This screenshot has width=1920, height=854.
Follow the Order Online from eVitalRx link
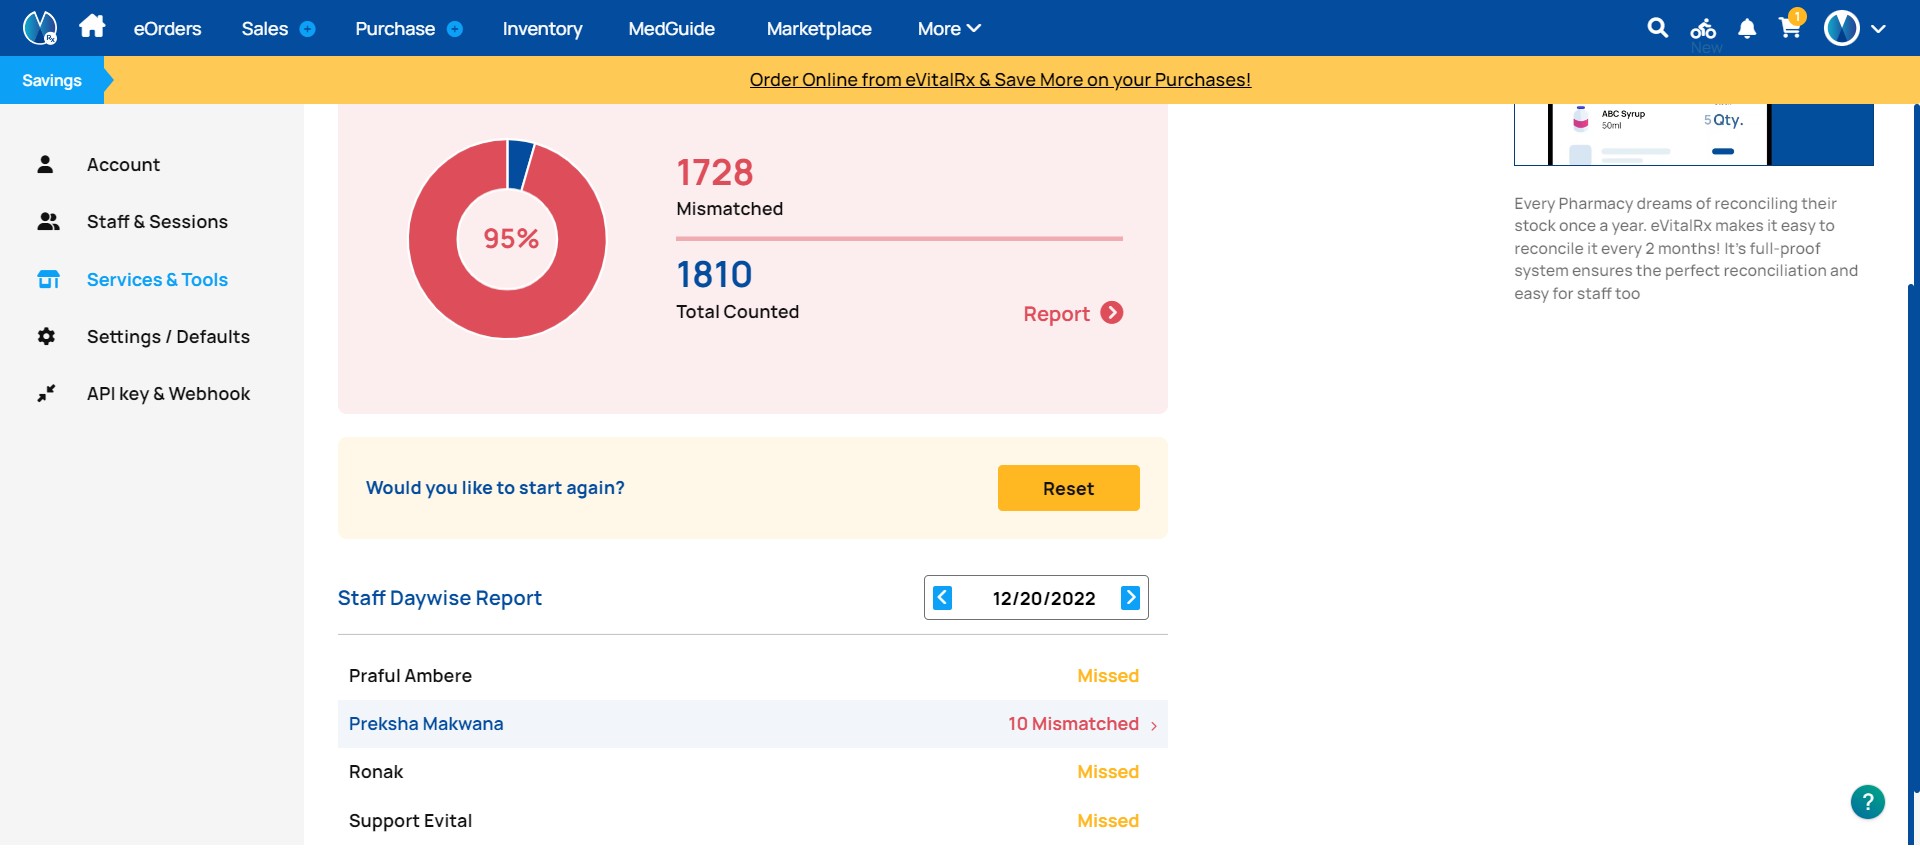1000,80
